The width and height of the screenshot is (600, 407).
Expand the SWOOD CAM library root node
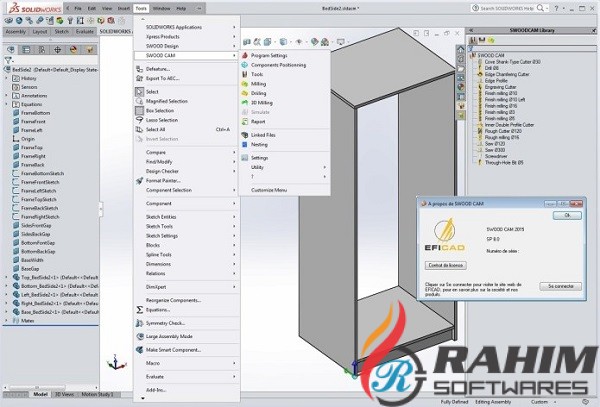pos(471,55)
